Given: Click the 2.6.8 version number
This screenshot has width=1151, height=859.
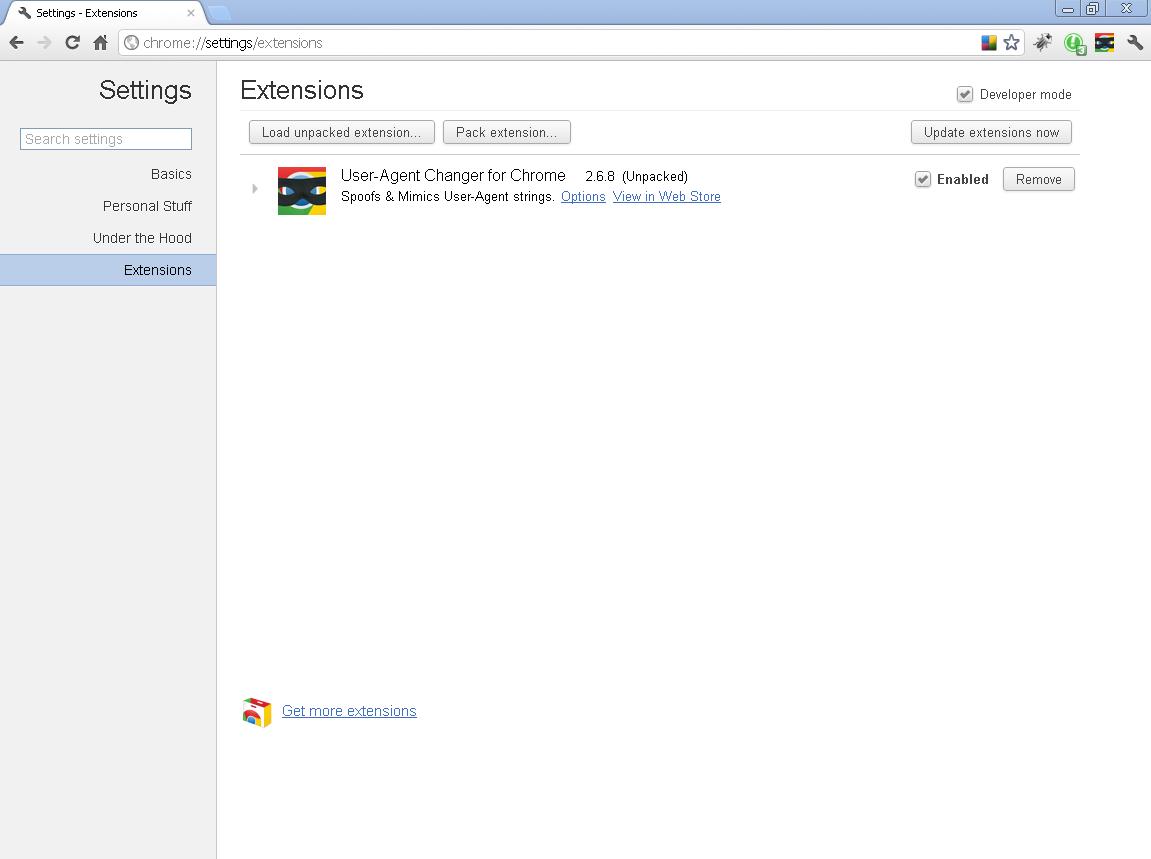Looking at the screenshot, I should 600,176.
